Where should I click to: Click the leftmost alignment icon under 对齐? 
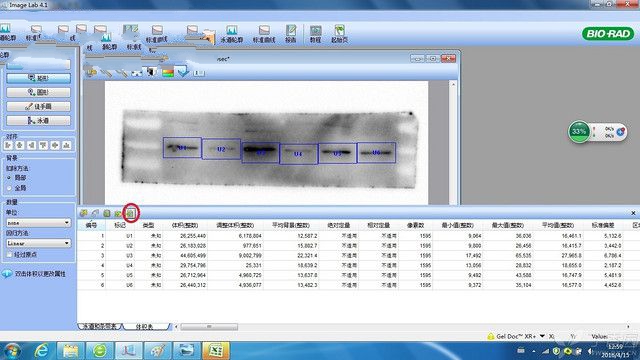tap(8, 145)
